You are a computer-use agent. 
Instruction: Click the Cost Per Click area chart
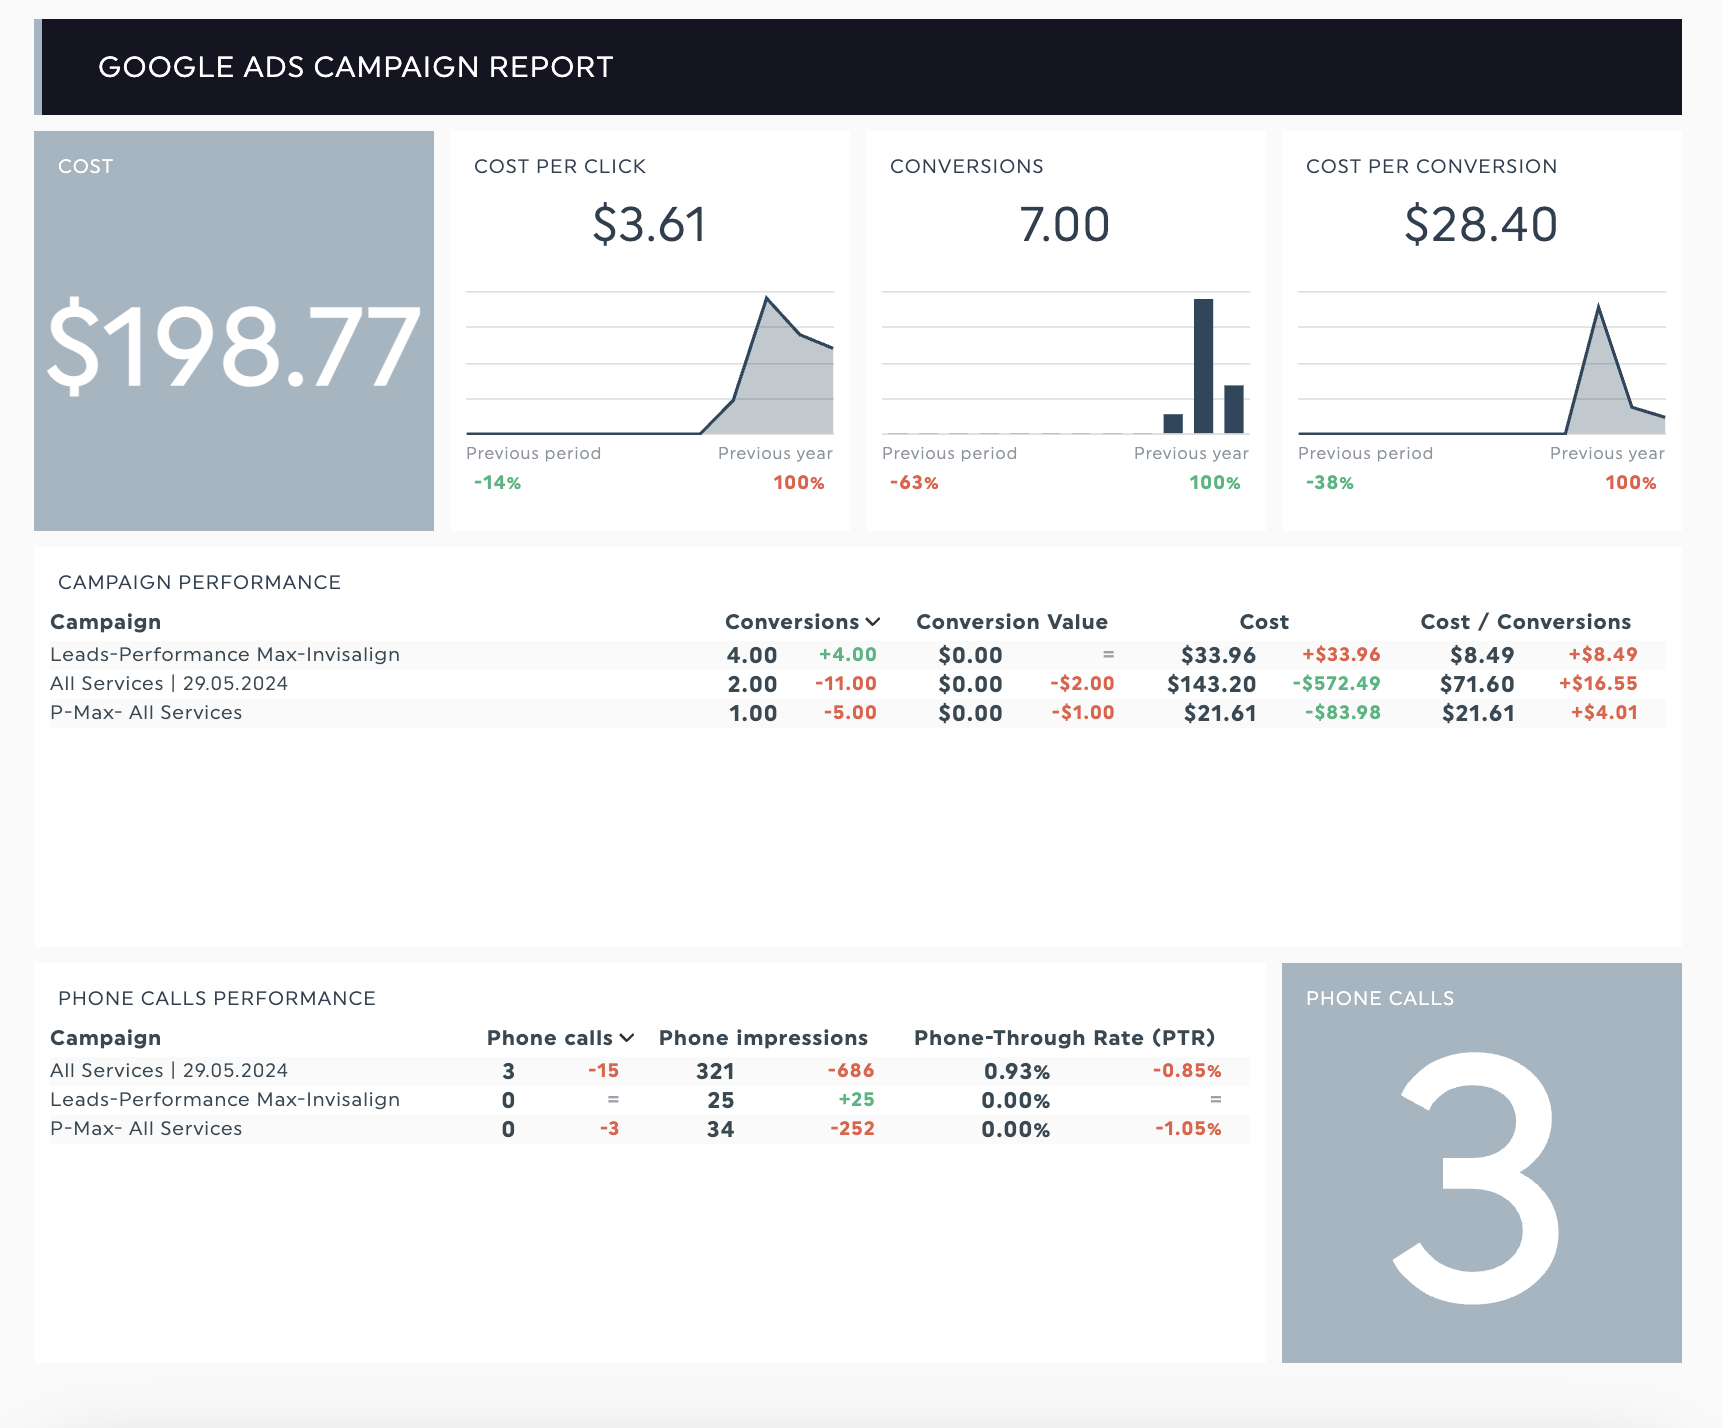click(650, 364)
